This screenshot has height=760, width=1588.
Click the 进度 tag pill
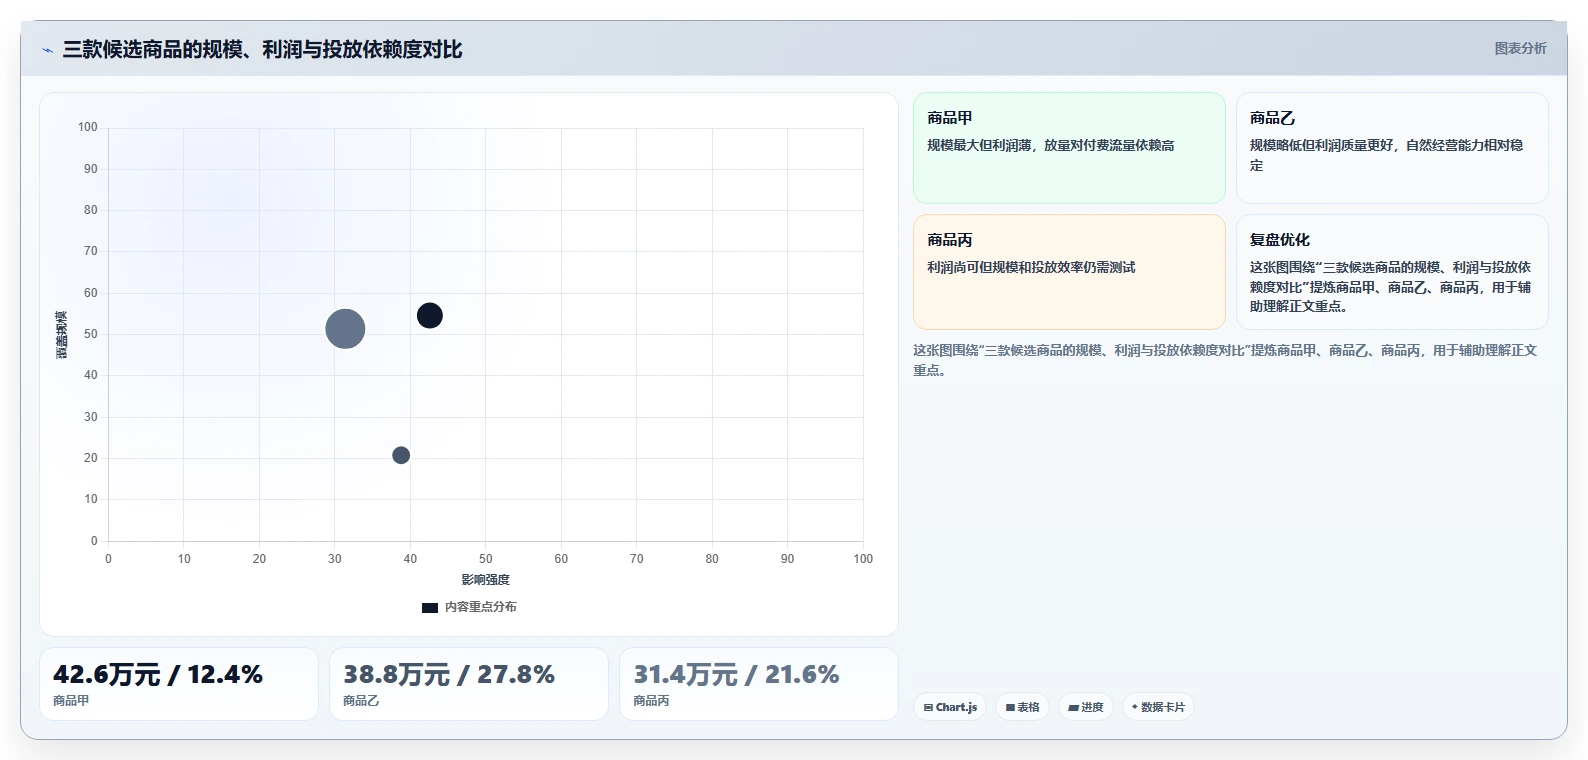tap(1086, 707)
